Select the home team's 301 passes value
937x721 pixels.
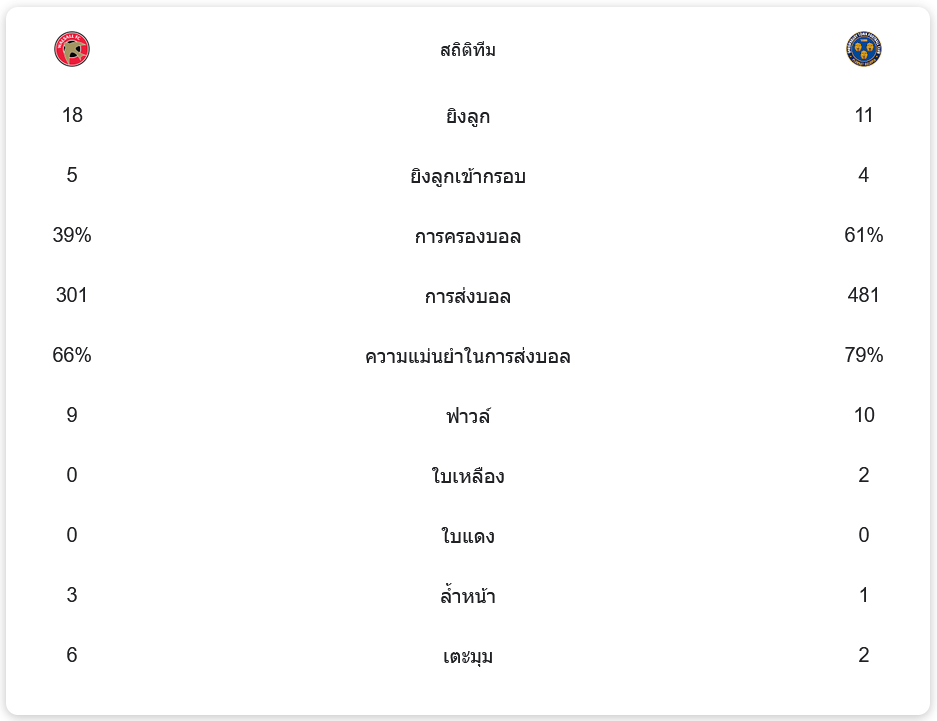click(x=72, y=295)
